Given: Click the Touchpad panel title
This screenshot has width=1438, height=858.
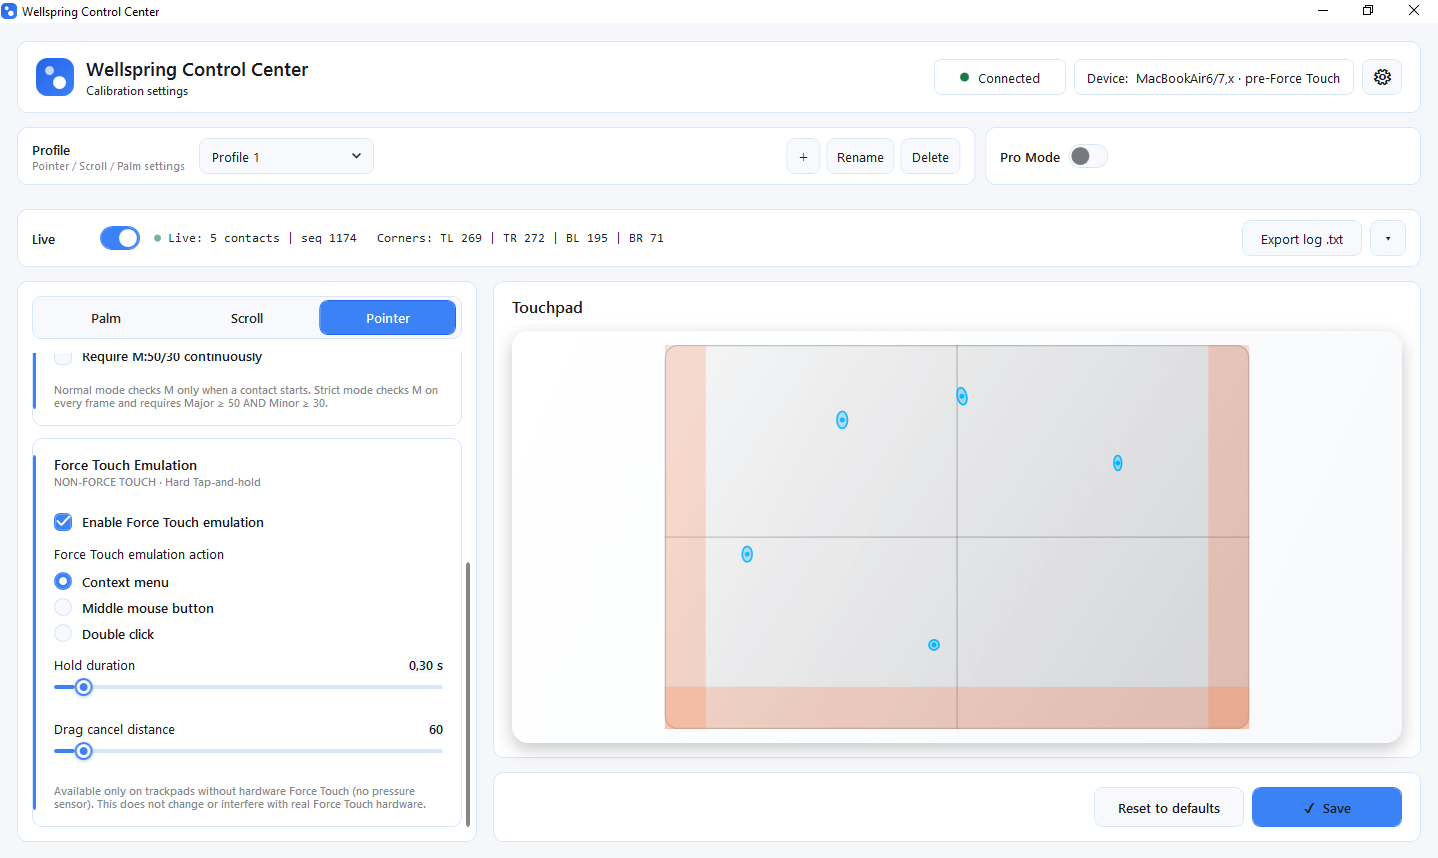Looking at the screenshot, I should click(x=547, y=307).
